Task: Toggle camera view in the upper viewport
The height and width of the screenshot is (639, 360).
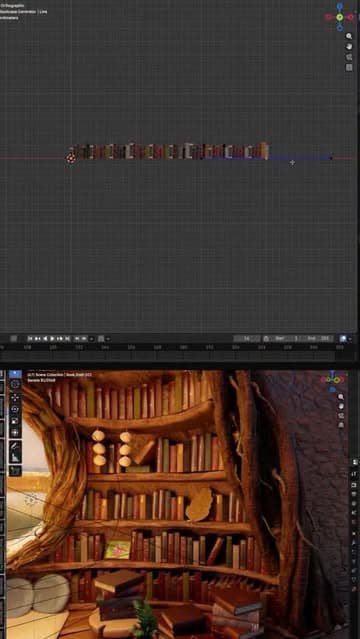Action: pyautogui.click(x=349, y=57)
